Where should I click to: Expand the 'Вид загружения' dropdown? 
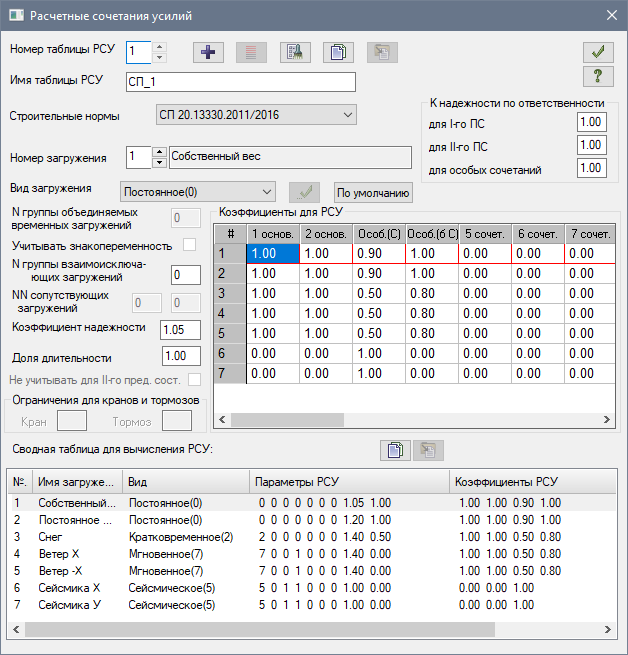click(x=196, y=192)
